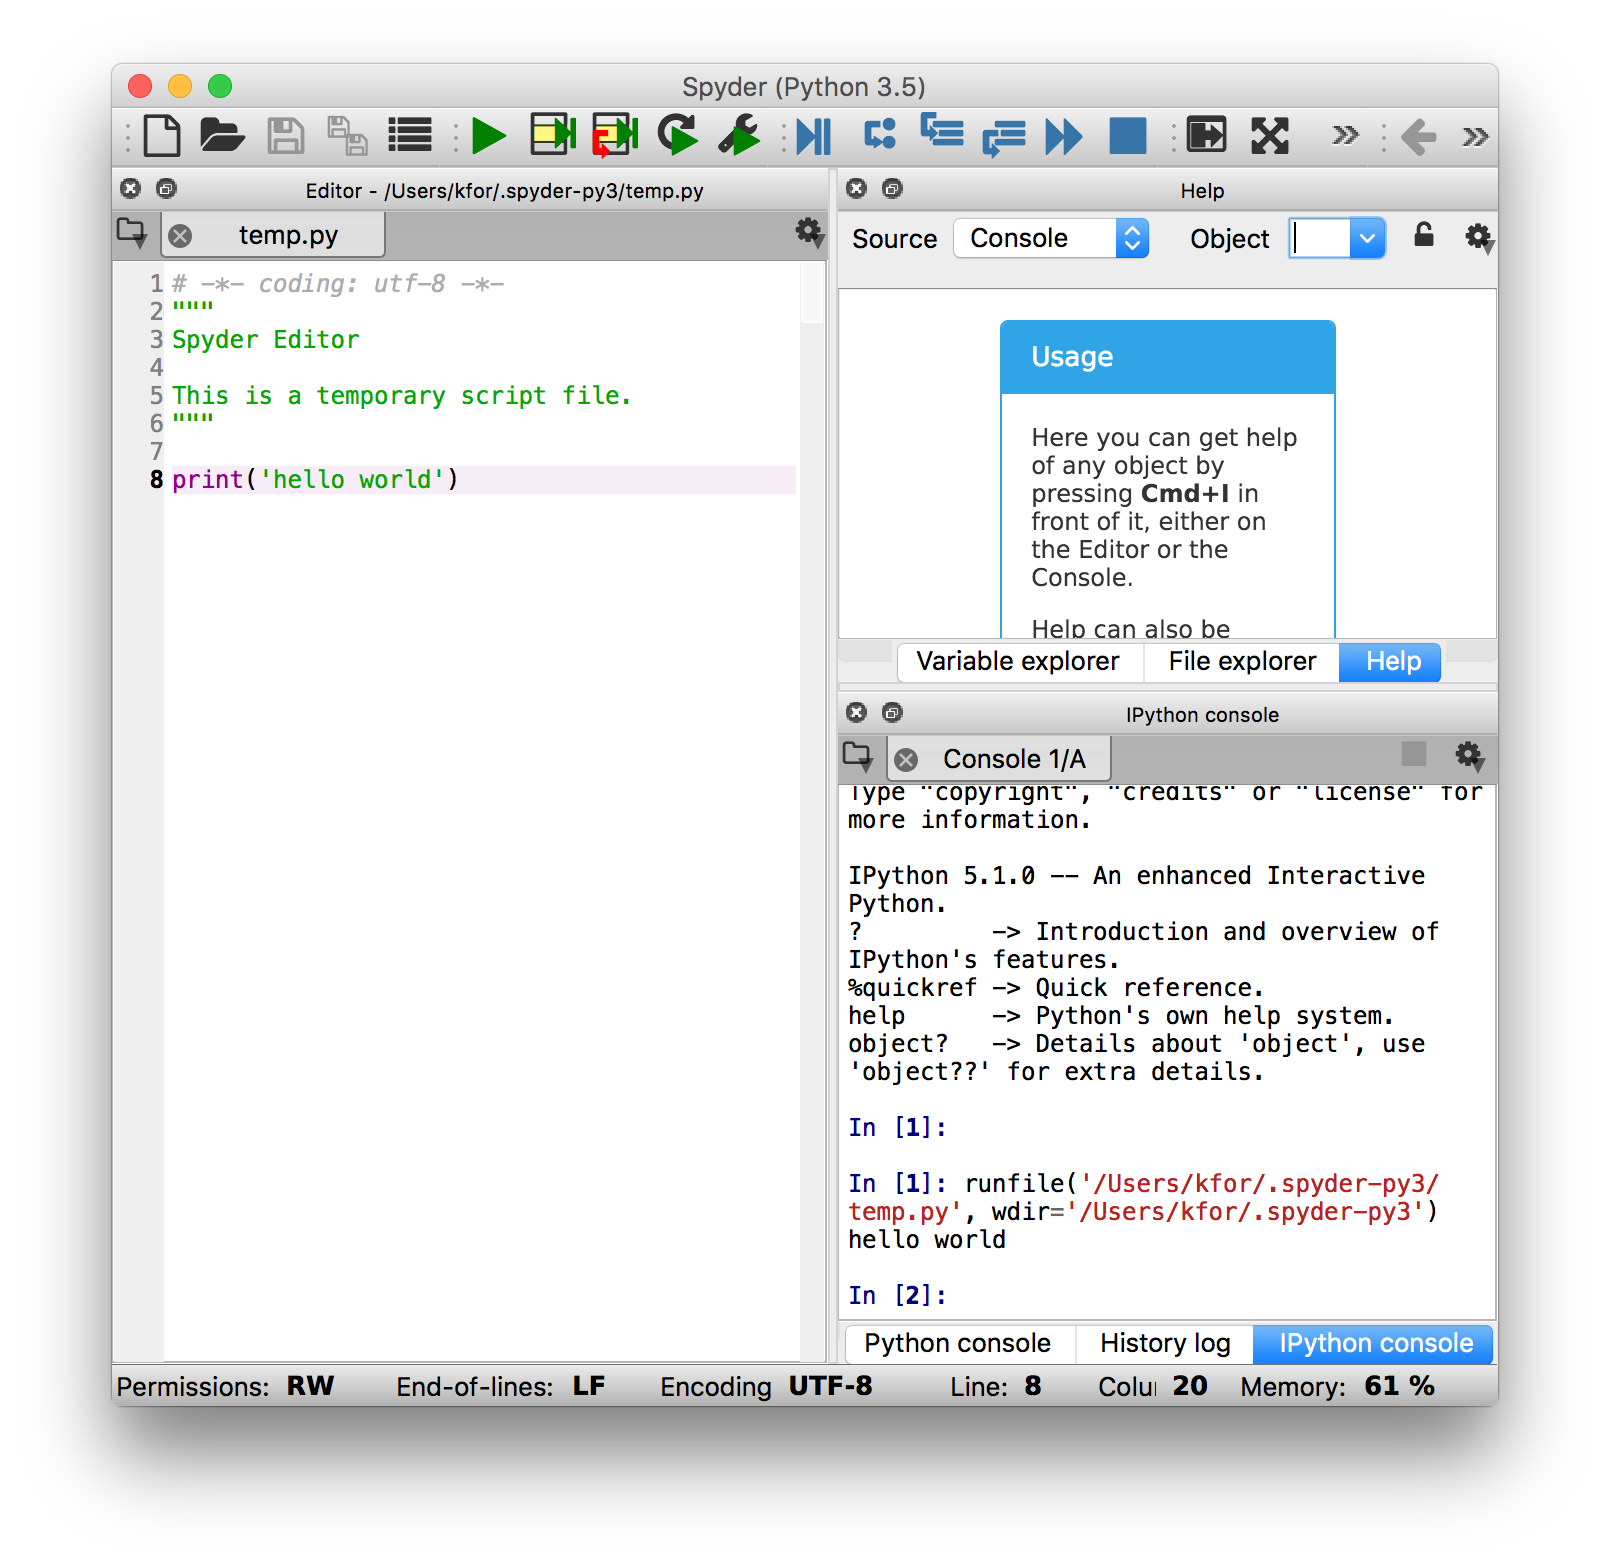
Task: Continue execution with double-arrow icon
Action: (1063, 136)
